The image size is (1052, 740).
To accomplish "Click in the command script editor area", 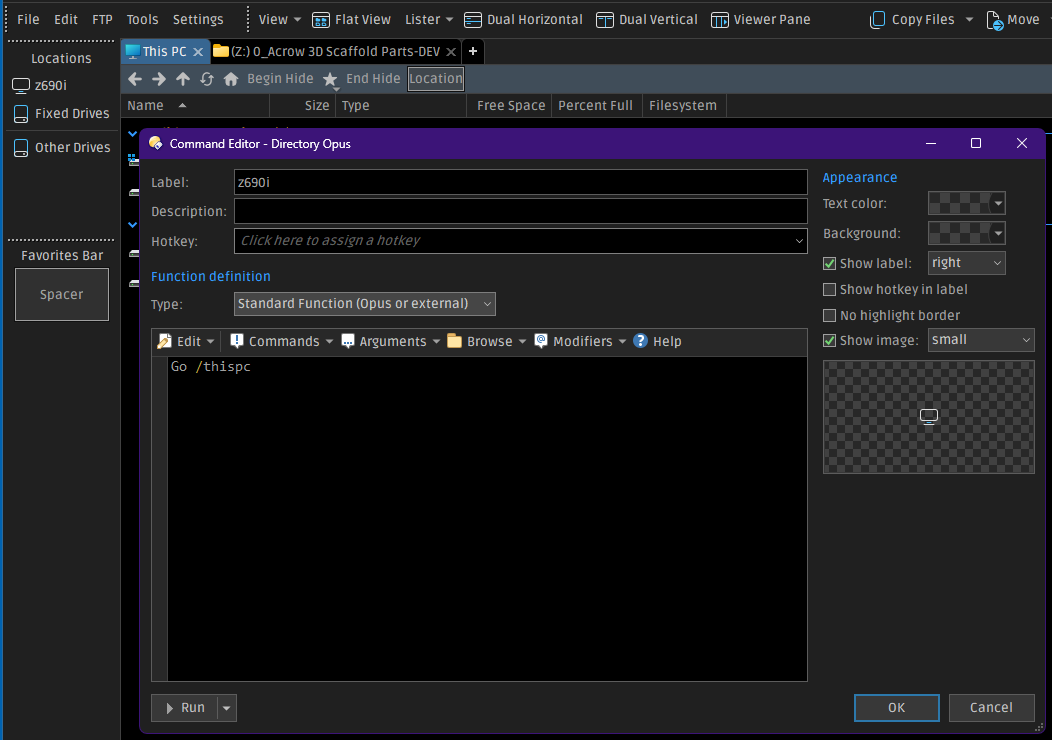I will click(x=487, y=519).
